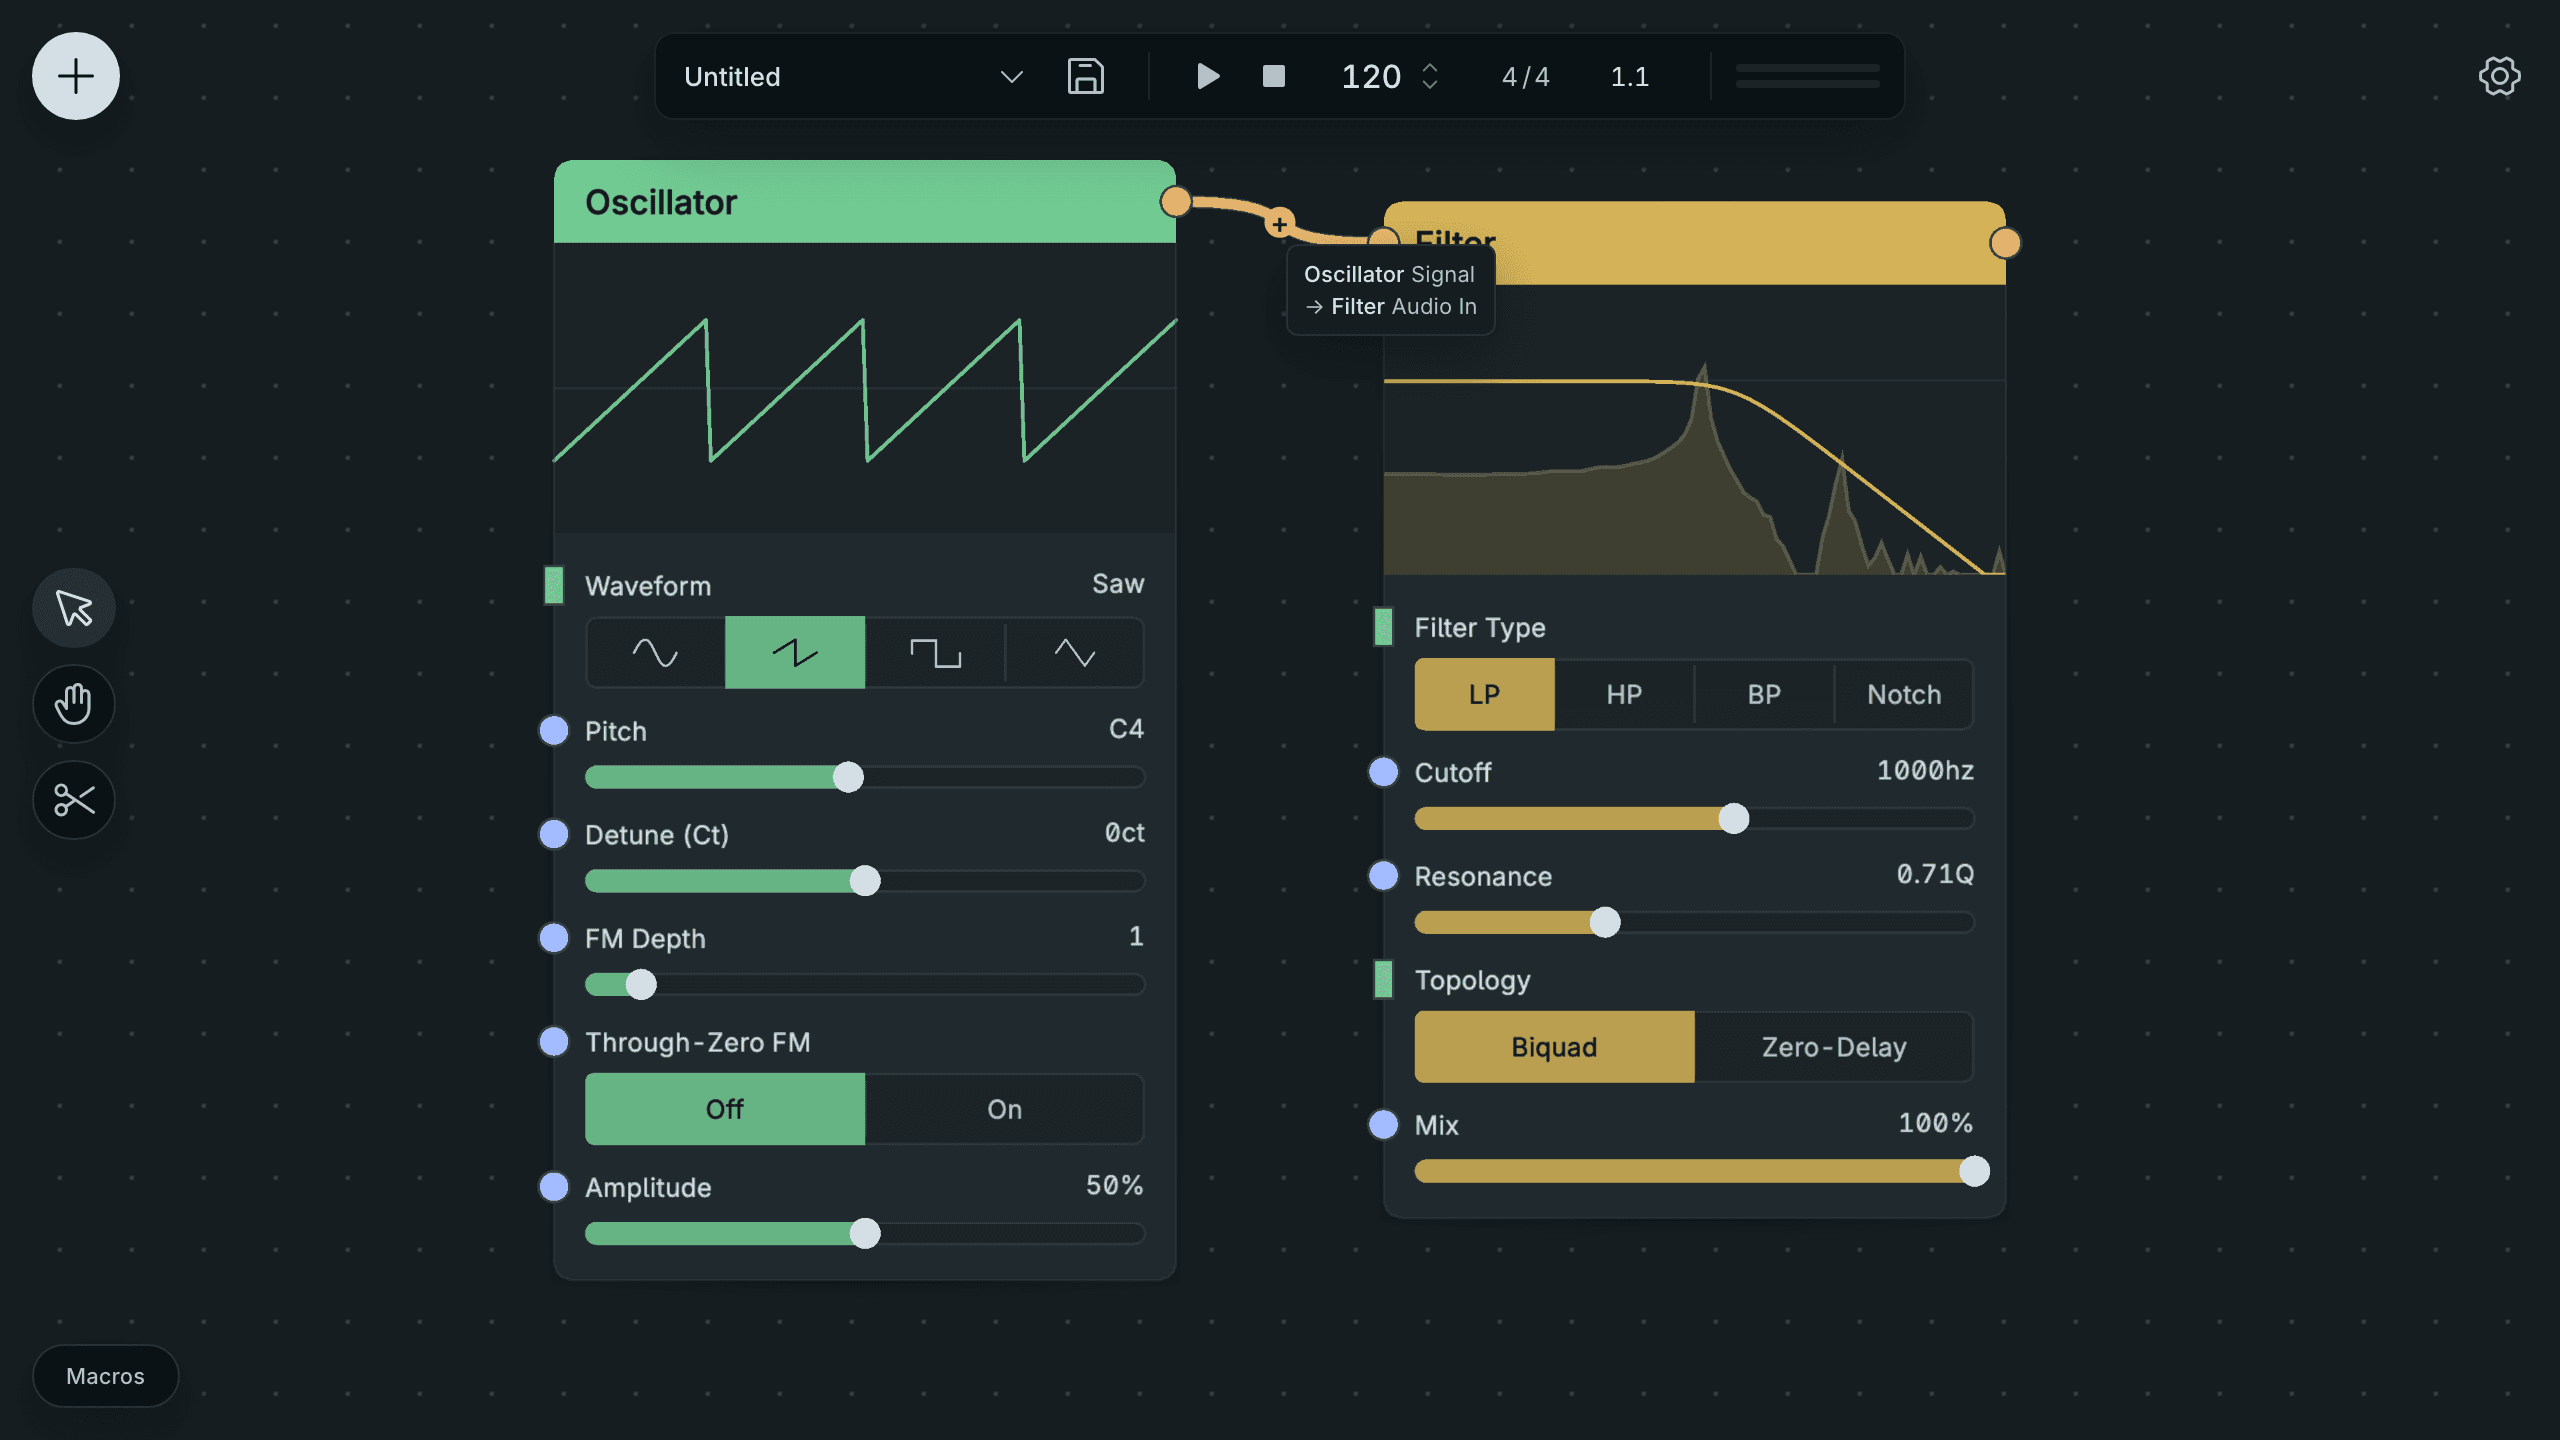Click the 120 BPM tempo value
The image size is (2560, 1440).
[x=1370, y=77]
